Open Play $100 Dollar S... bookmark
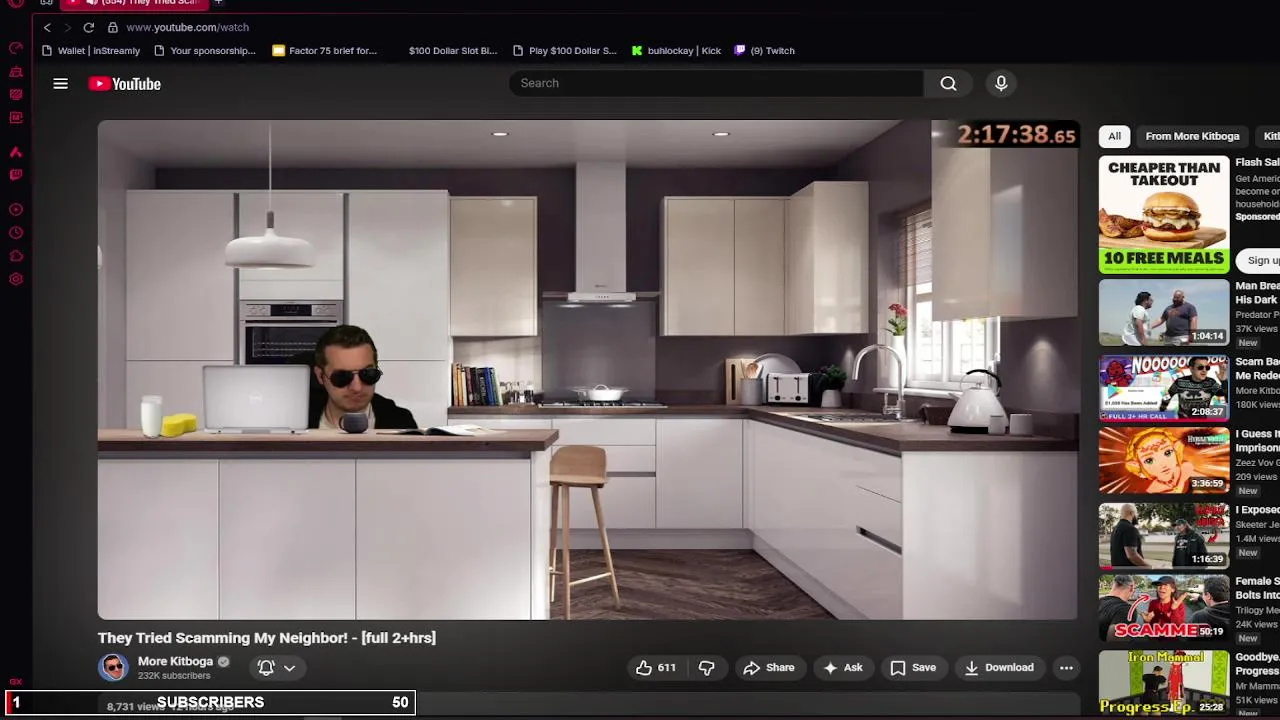The height and width of the screenshot is (720, 1280). pyautogui.click(x=564, y=50)
